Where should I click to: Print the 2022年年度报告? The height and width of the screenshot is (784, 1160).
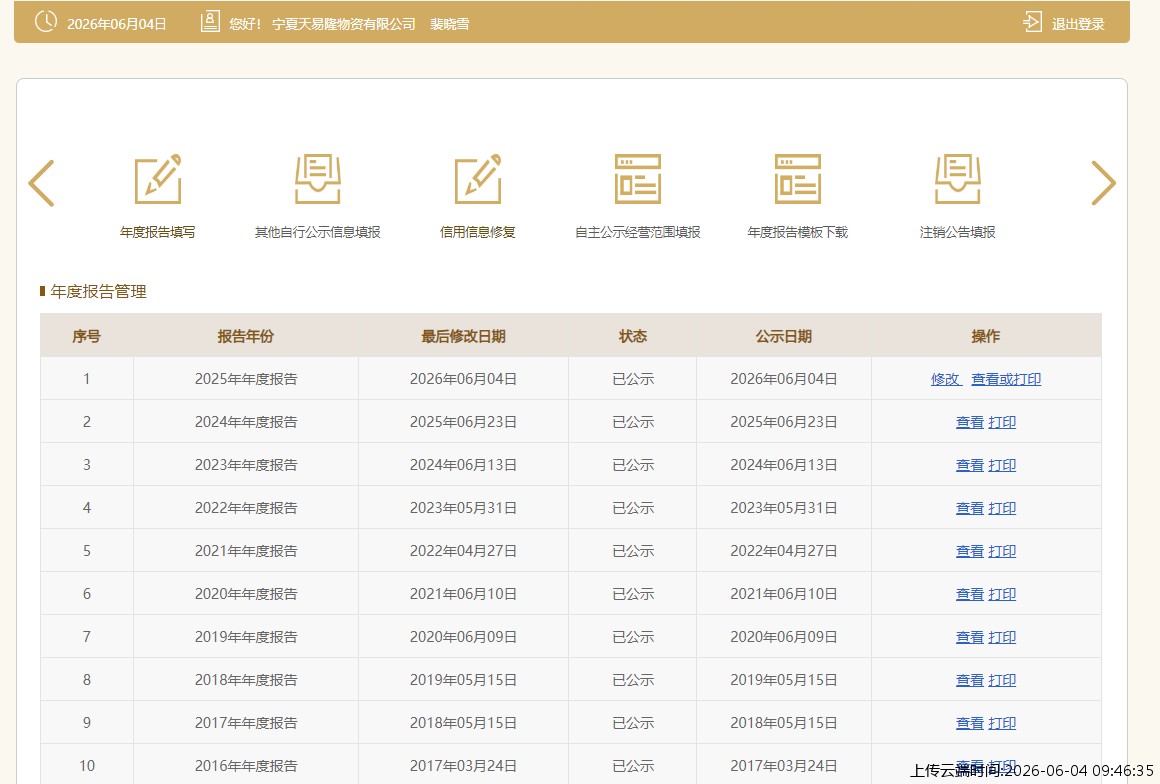tap(1002, 508)
